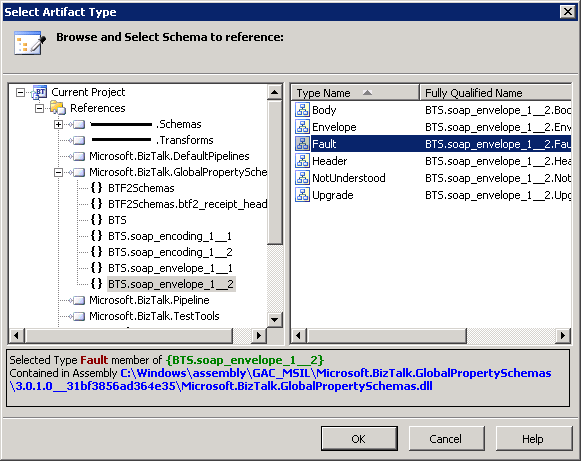Select Microsoft.BizTalk.TestTools in the tree
Screen dimensions: 581x461
(154, 316)
